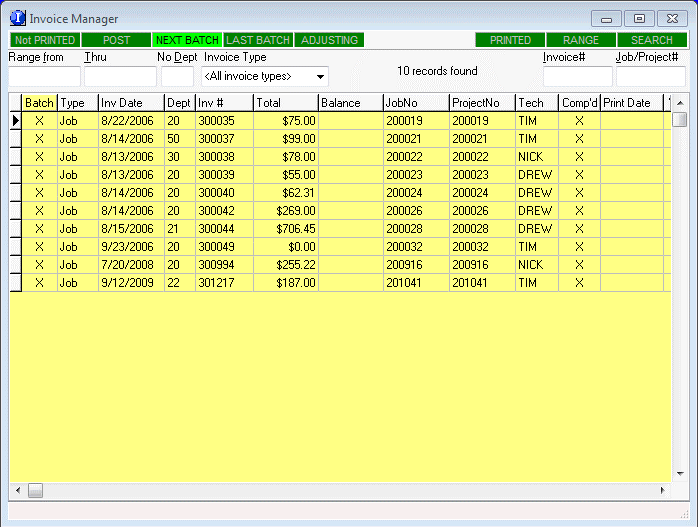The height and width of the screenshot is (527, 698).
Task: Click the SEARCH button
Action: pyautogui.click(x=652, y=40)
